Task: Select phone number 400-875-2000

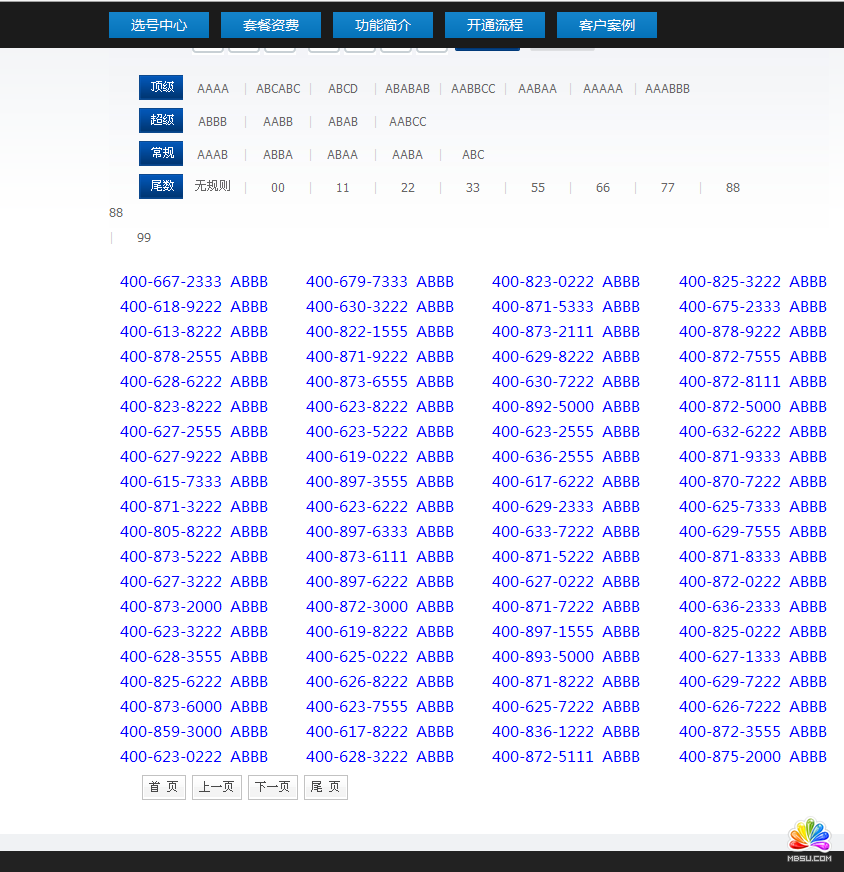Action: pos(730,757)
